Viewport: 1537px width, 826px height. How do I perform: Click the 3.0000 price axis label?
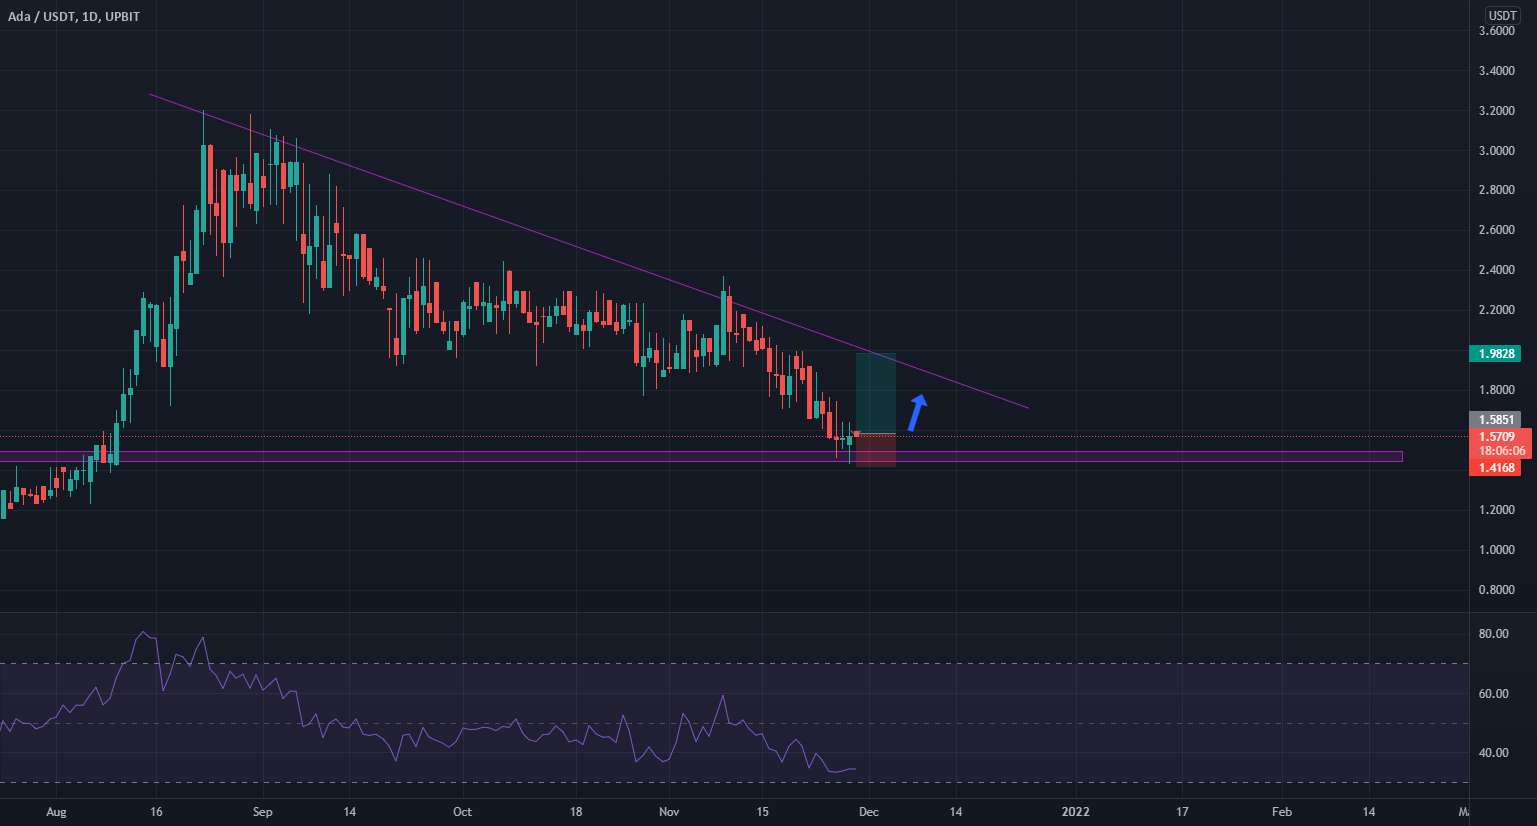click(x=1497, y=151)
